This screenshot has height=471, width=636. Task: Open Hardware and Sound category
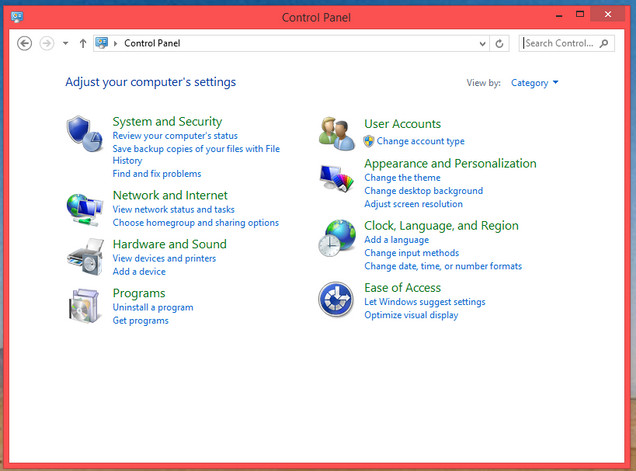(x=170, y=244)
